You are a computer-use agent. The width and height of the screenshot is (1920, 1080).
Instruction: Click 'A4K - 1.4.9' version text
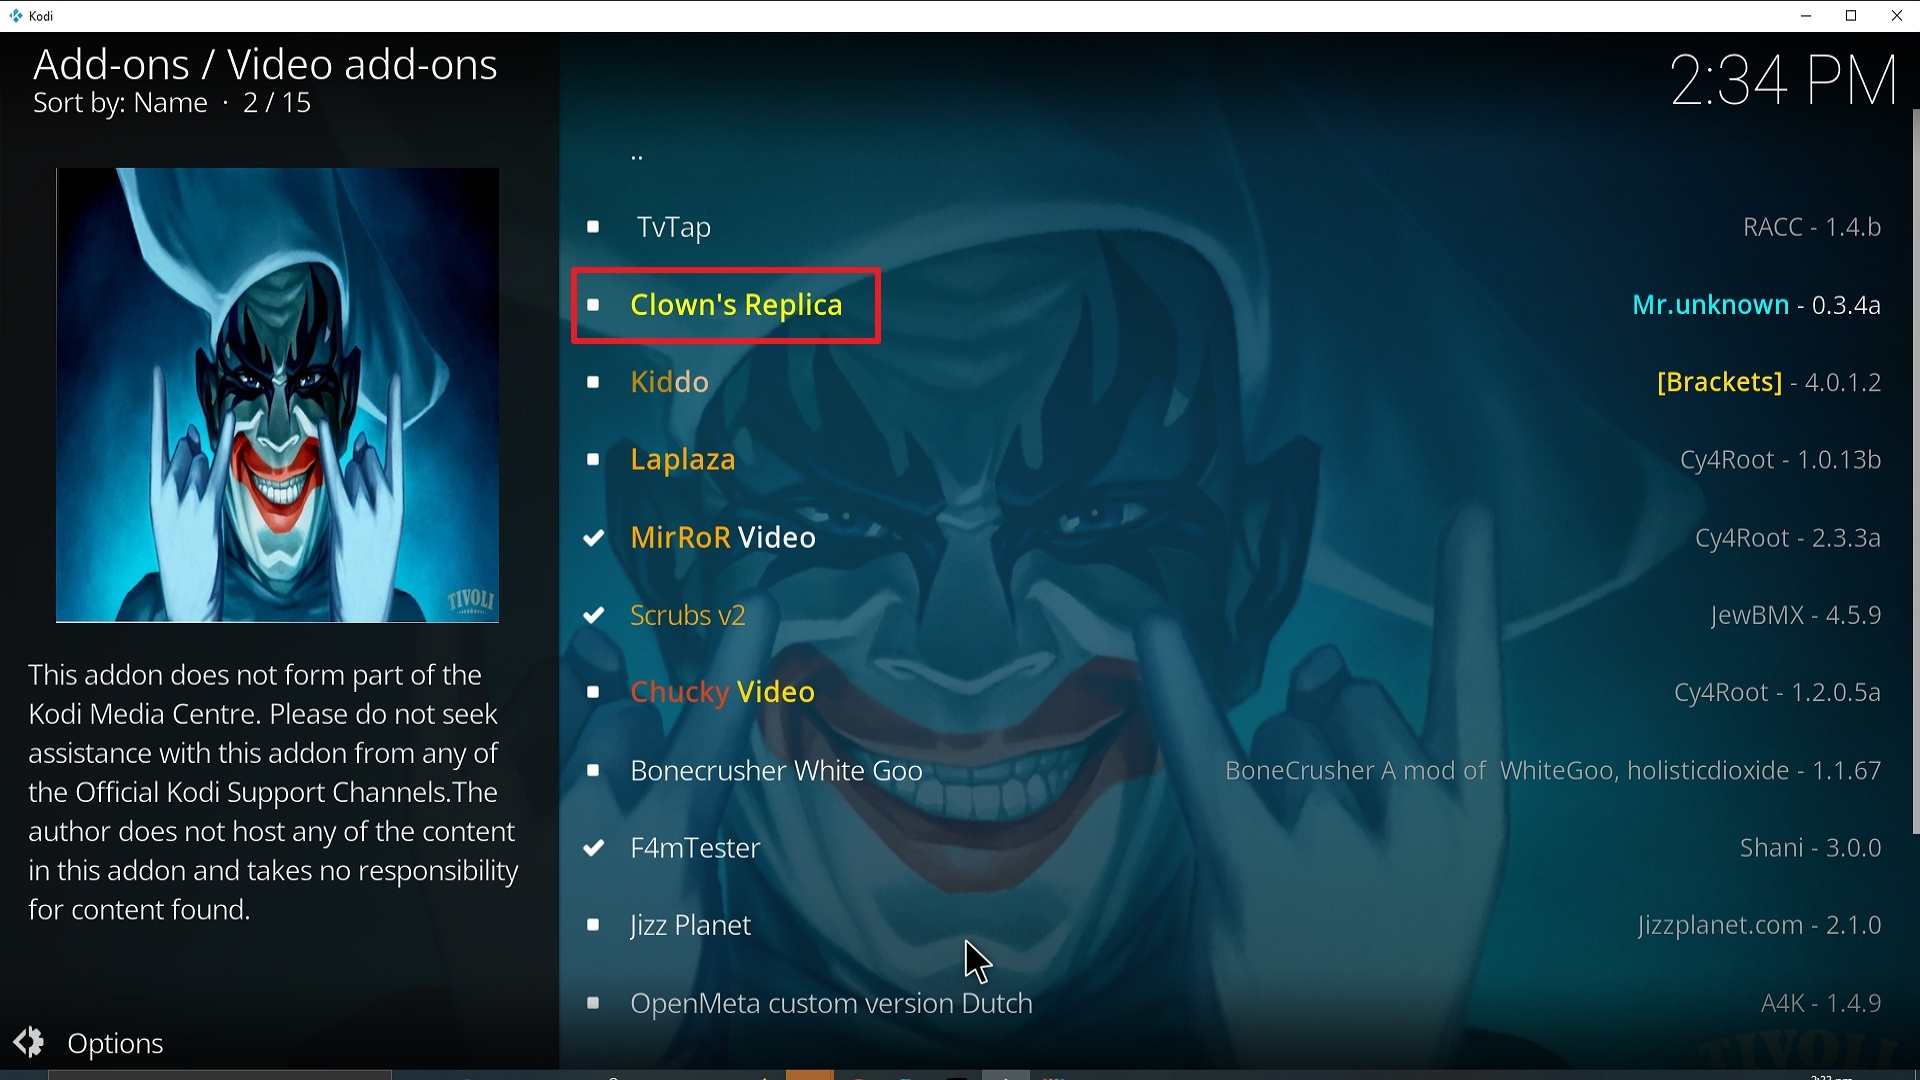pyautogui.click(x=1821, y=1003)
